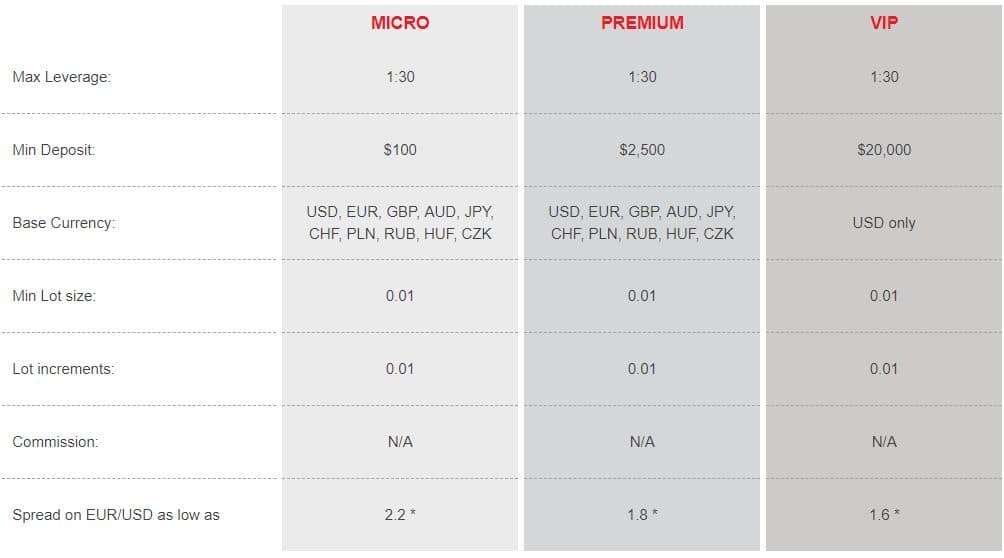
Task: Click the $2,500 minimum deposit value
Action: pyautogui.click(x=642, y=150)
